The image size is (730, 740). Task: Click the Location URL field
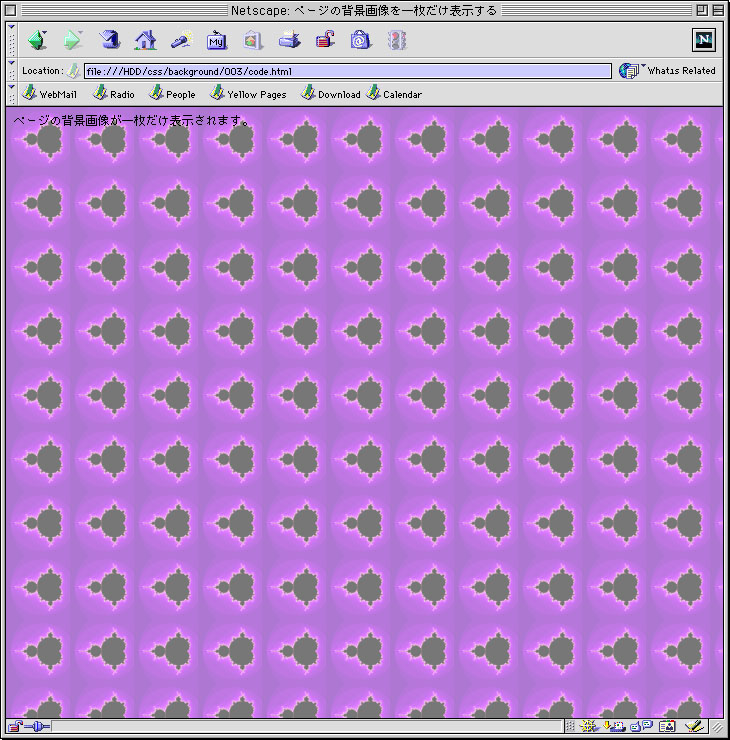[347, 71]
